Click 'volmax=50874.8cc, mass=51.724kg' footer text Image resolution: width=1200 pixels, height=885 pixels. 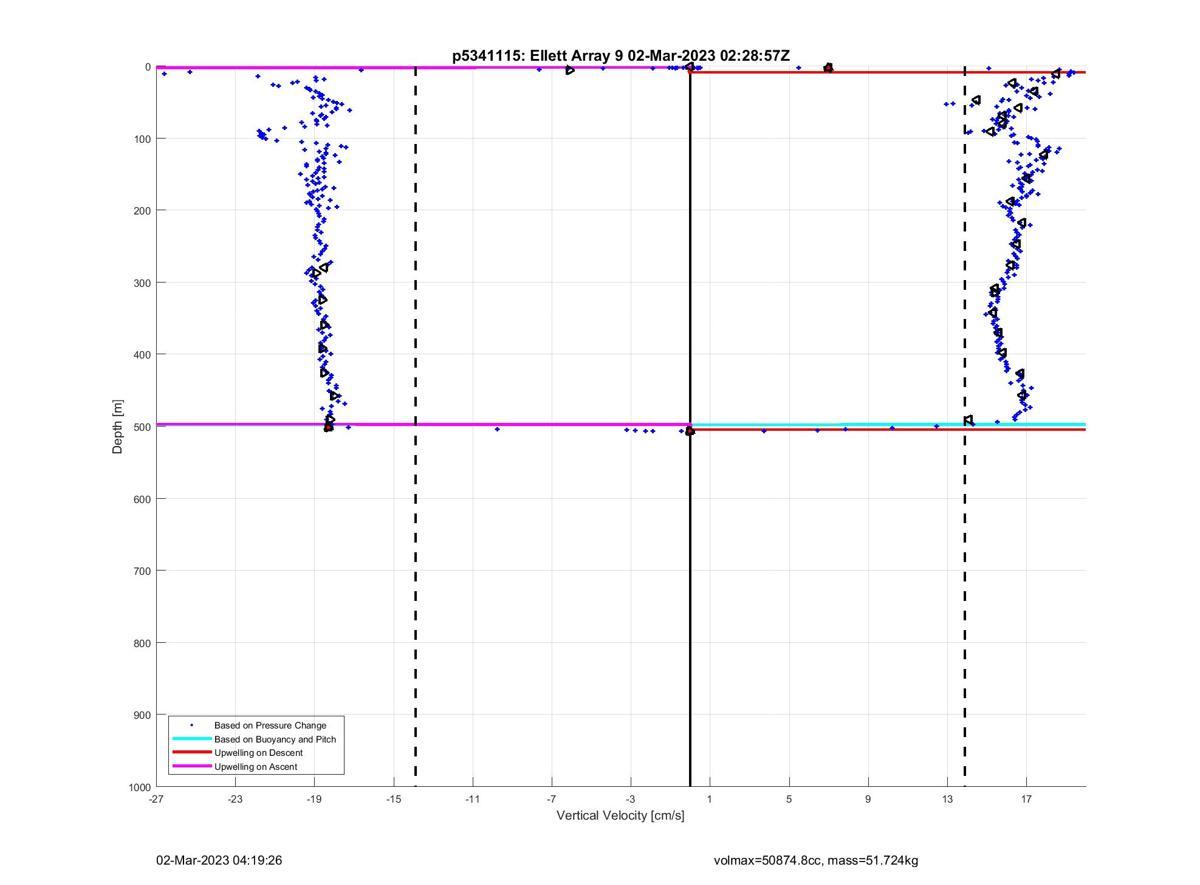coord(816,860)
